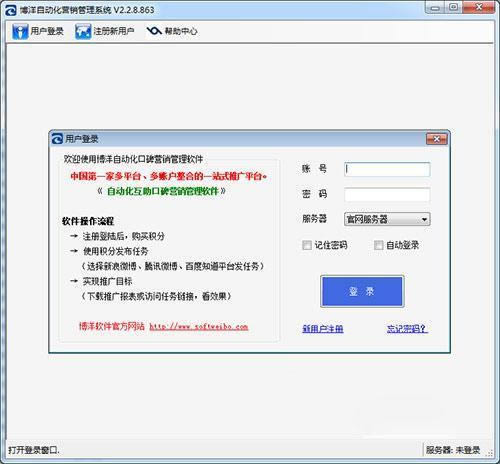Image resolution: width=500 pixels, height=464 pixels.
Task: Focus the 密码 input field
Action: point(387,195)
